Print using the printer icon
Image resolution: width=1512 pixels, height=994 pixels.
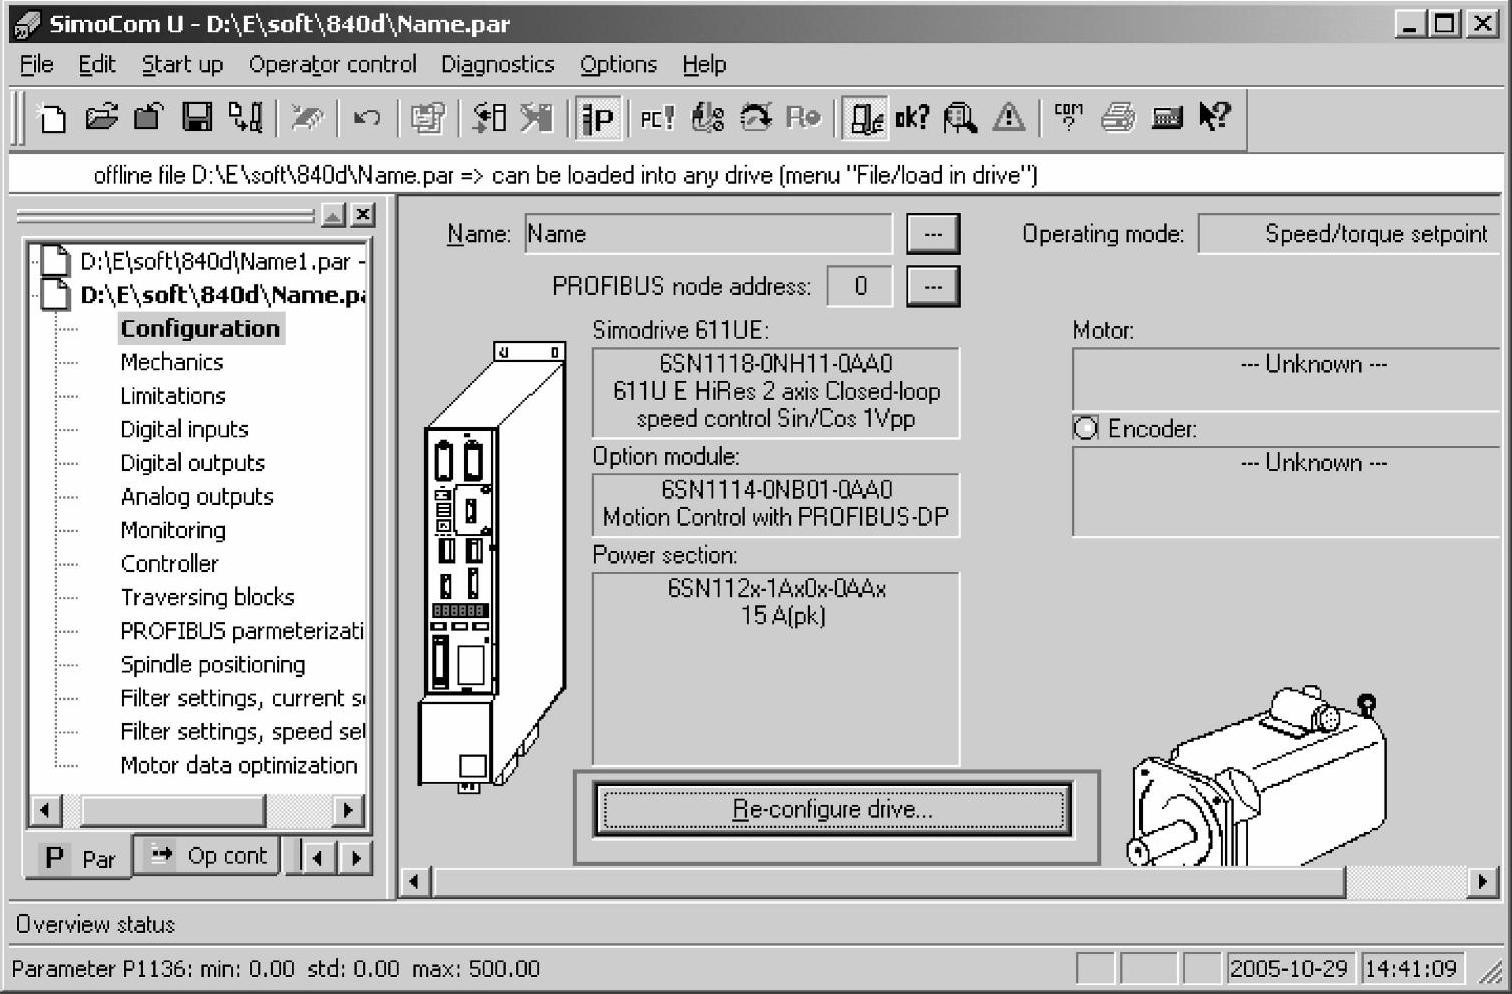click(x=1118, y=118)
